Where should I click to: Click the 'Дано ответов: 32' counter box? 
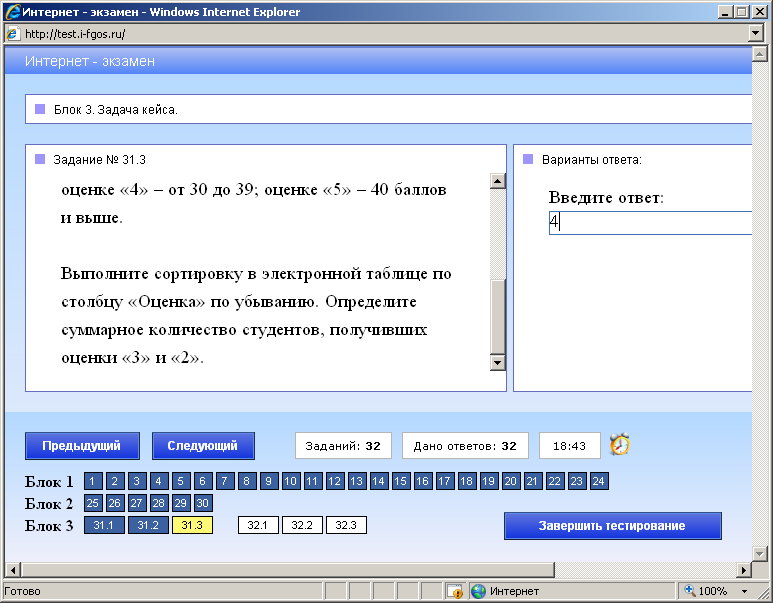click(x=465, y=446)
